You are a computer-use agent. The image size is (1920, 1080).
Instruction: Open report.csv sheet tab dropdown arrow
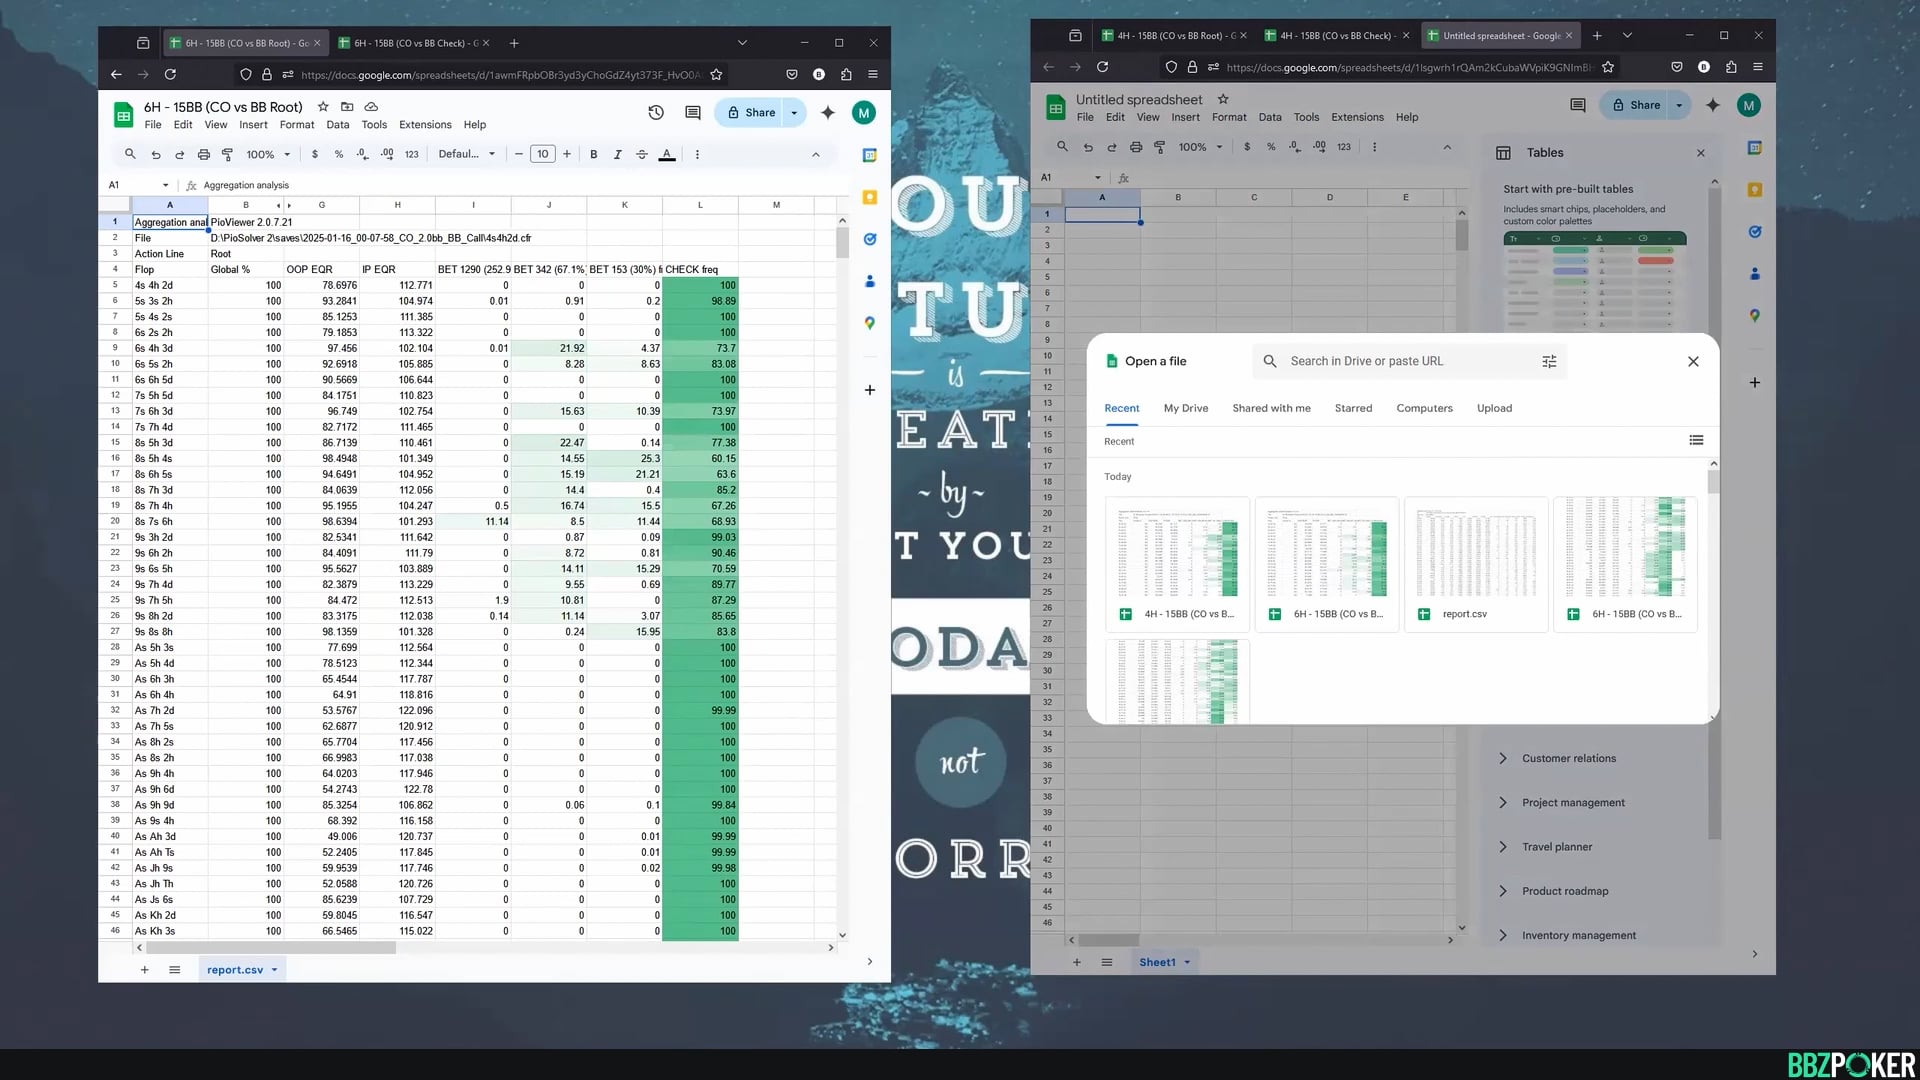coord(274,970)
